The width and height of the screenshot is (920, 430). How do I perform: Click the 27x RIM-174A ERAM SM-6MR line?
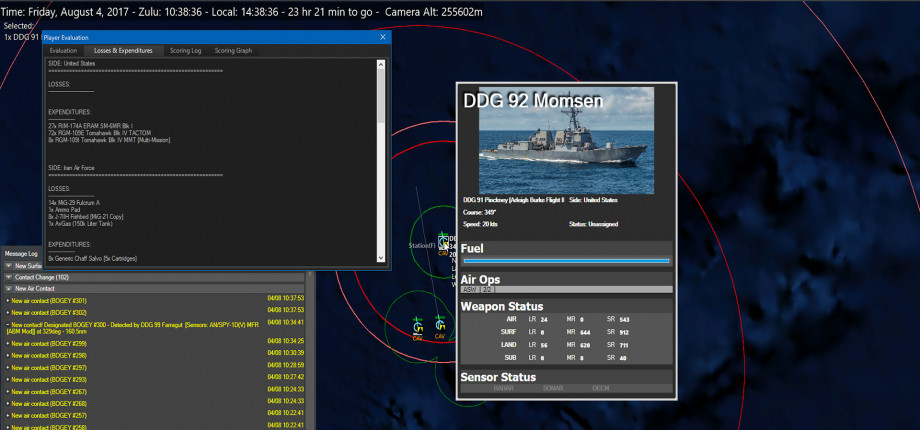click(x=91, y=126)
